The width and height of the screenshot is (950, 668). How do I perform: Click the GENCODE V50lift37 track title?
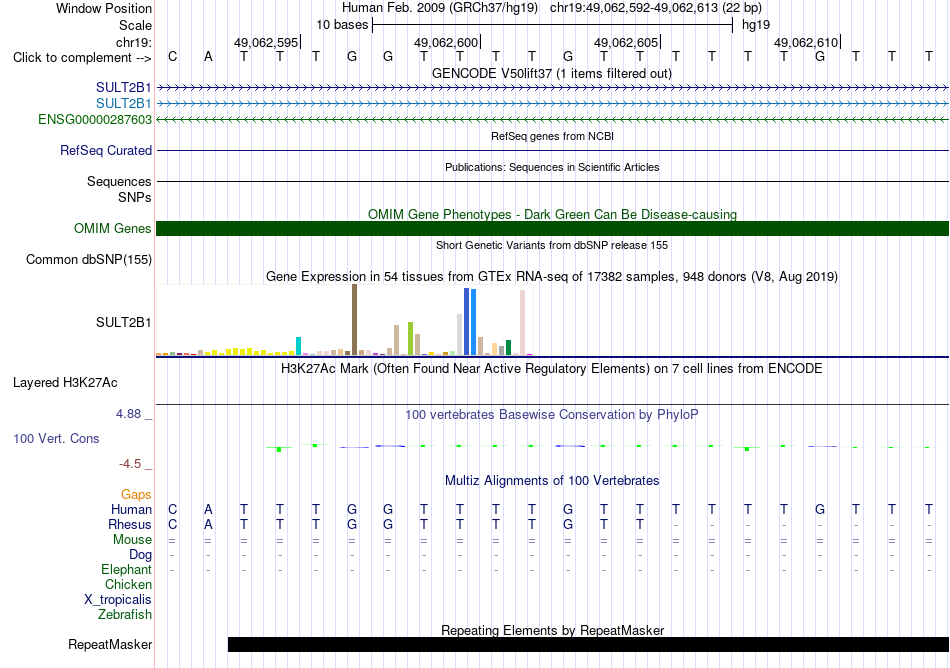552,73
